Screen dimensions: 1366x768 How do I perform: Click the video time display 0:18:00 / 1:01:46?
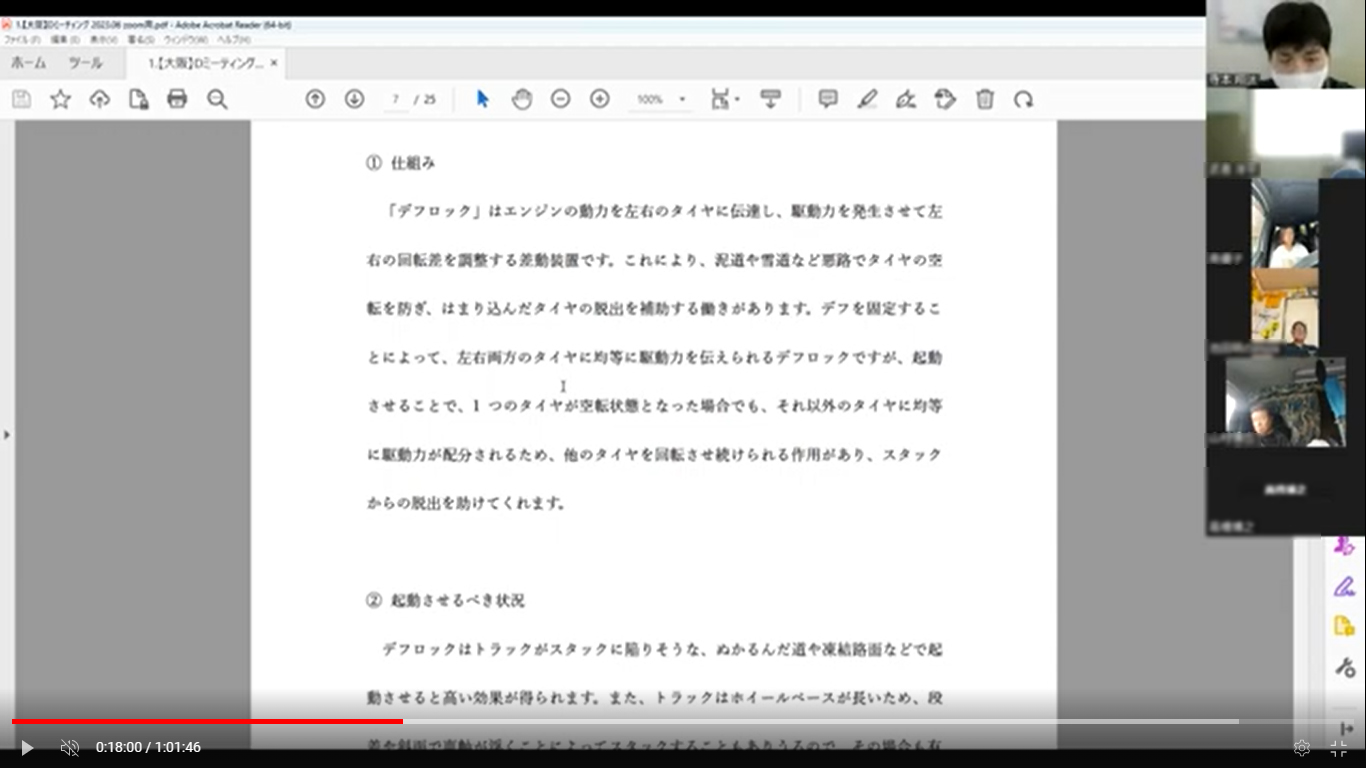click(x=148, y=747)
